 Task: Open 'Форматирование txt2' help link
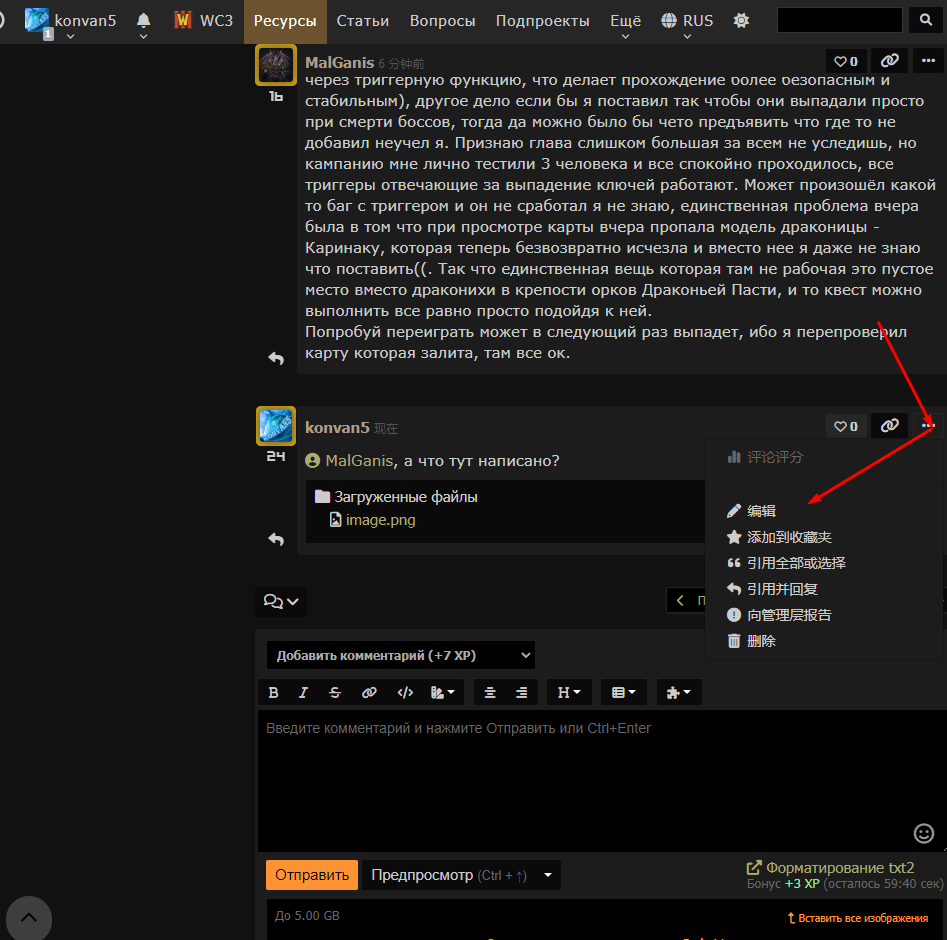[x=830, y=868]
